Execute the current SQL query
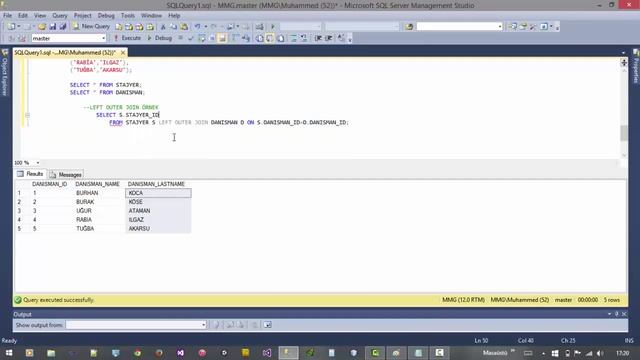The width and height of the screenshot is (640, 360). [127, 38]
